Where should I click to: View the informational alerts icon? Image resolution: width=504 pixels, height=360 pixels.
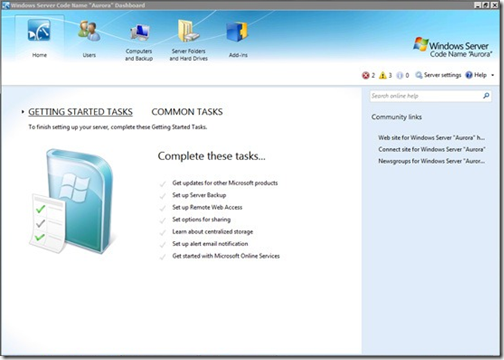point(400,75)
